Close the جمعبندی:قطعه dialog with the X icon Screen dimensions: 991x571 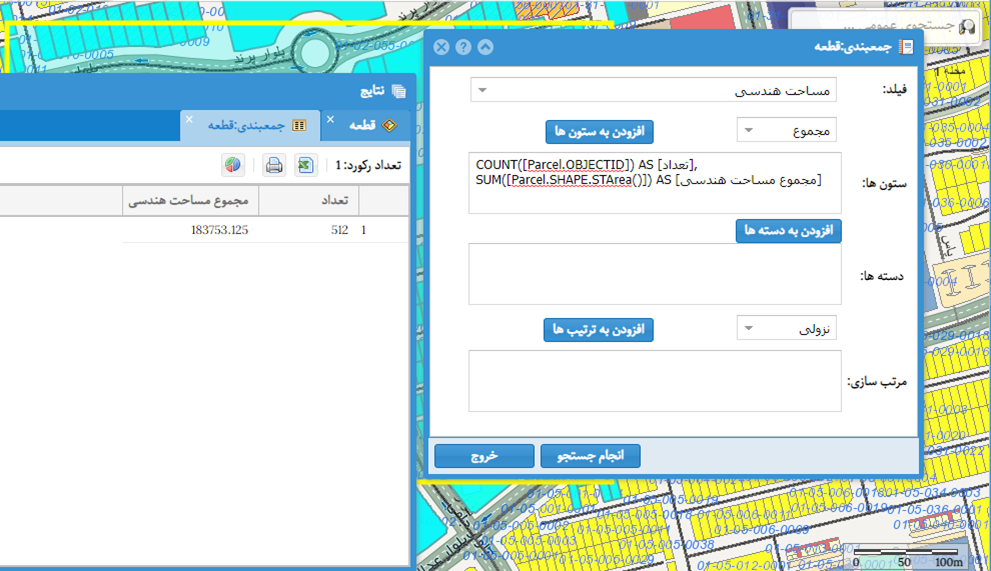pyautogui.click(x=441, y=47)
